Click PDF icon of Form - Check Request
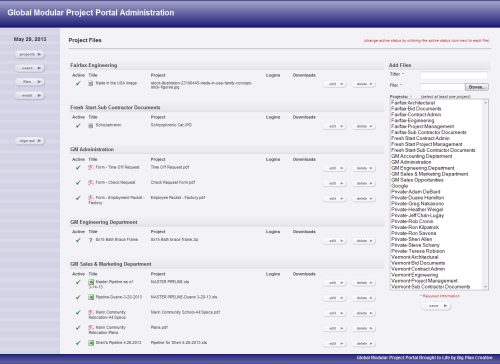This screenshot has width=500, height=364. 91,183
